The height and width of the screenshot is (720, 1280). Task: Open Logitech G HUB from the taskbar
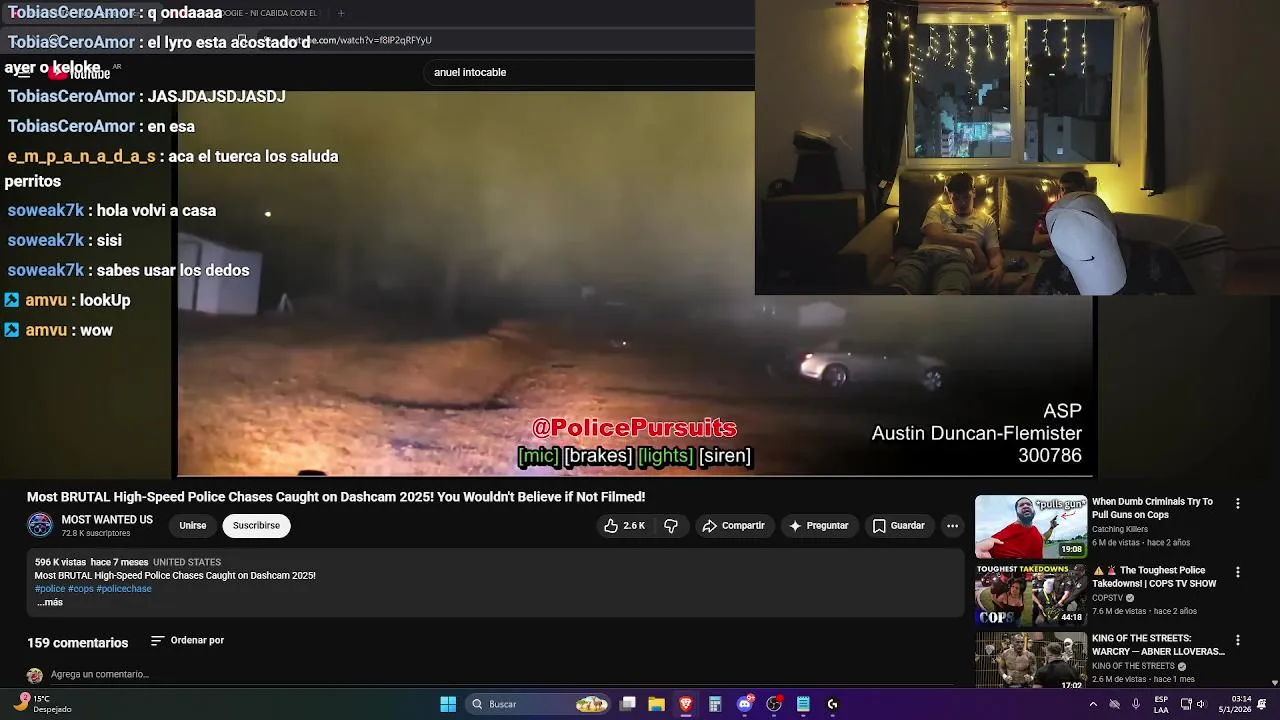[832, 704]
